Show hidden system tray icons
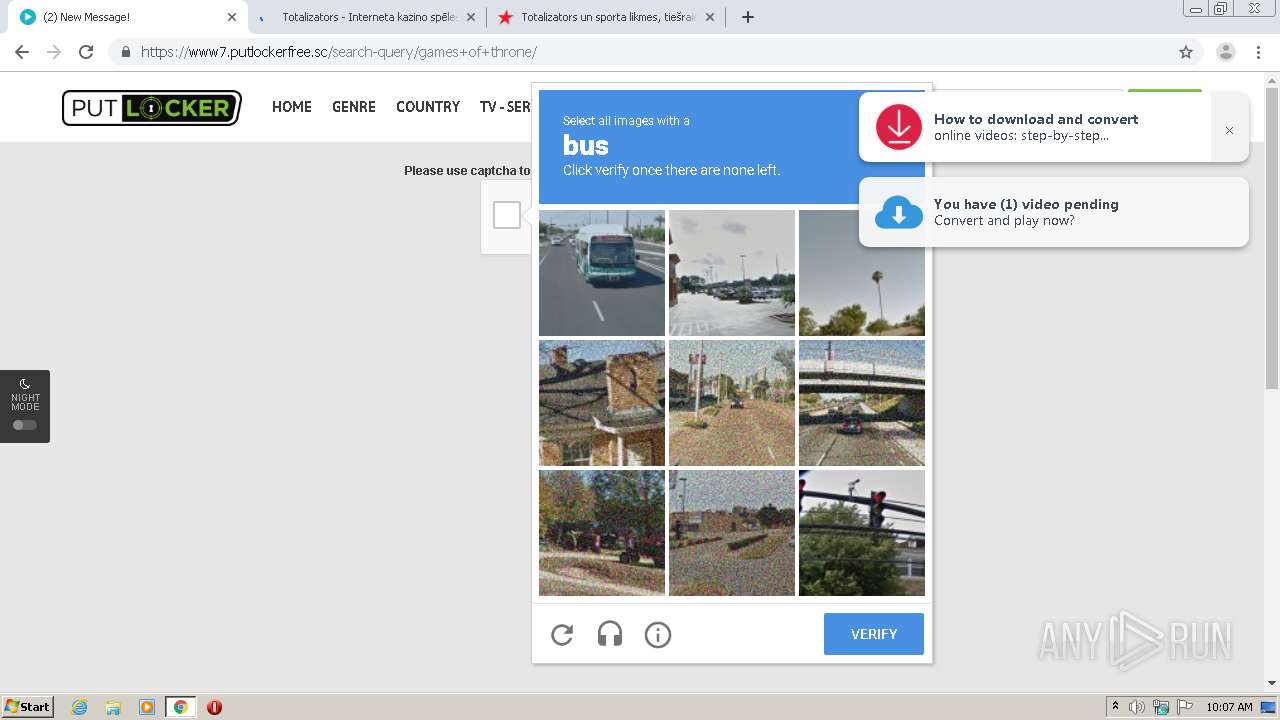 point(1115,707)
